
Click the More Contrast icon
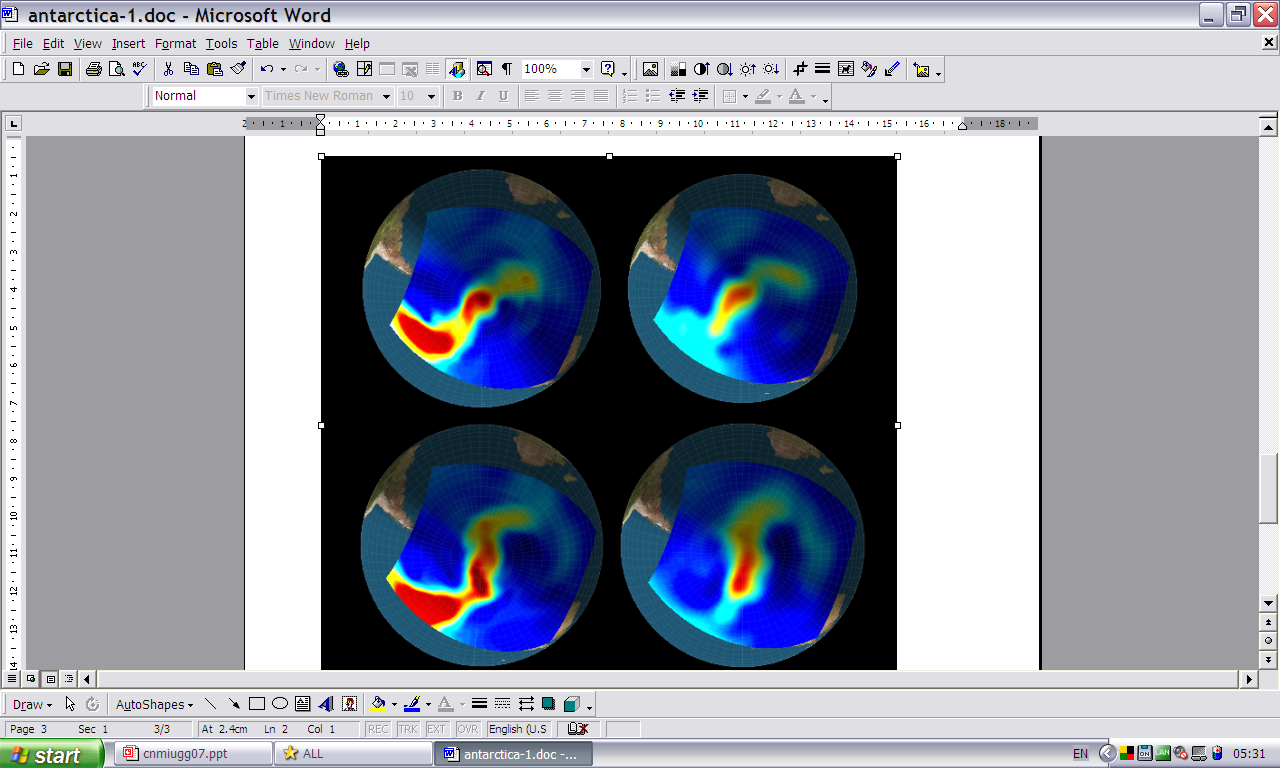701,69
